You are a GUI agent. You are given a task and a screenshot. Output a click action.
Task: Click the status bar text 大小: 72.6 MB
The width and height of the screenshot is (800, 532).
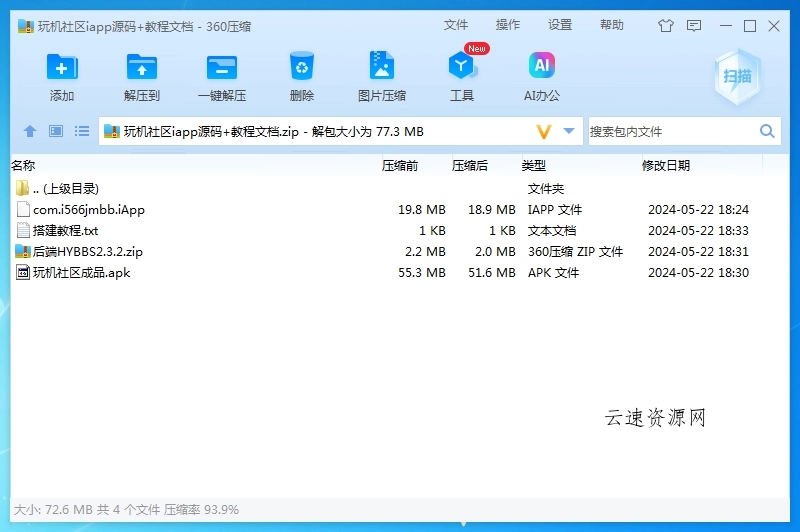53,509
